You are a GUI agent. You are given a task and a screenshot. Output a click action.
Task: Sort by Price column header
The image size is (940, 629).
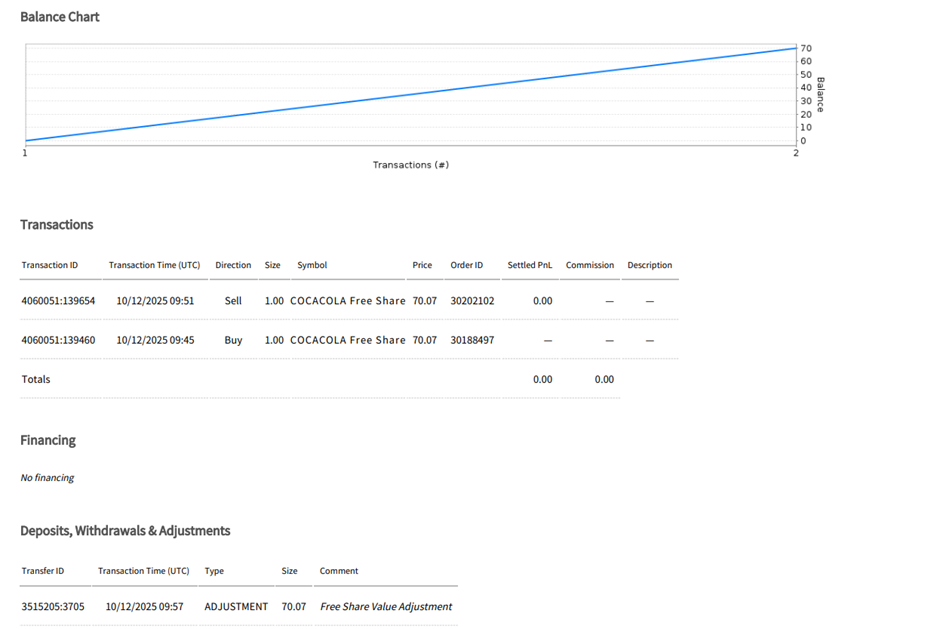[422, 265]
